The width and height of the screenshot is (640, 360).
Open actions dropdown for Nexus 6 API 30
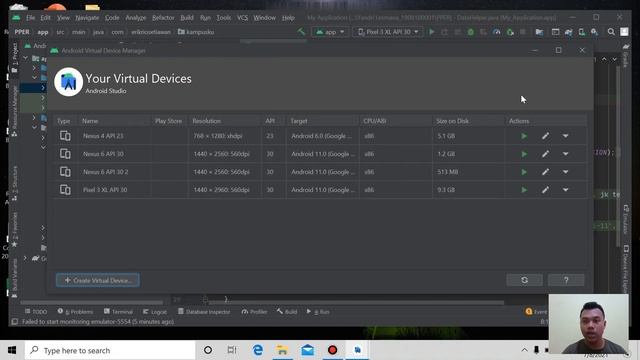pyautogui.click(x=565, y=154)
